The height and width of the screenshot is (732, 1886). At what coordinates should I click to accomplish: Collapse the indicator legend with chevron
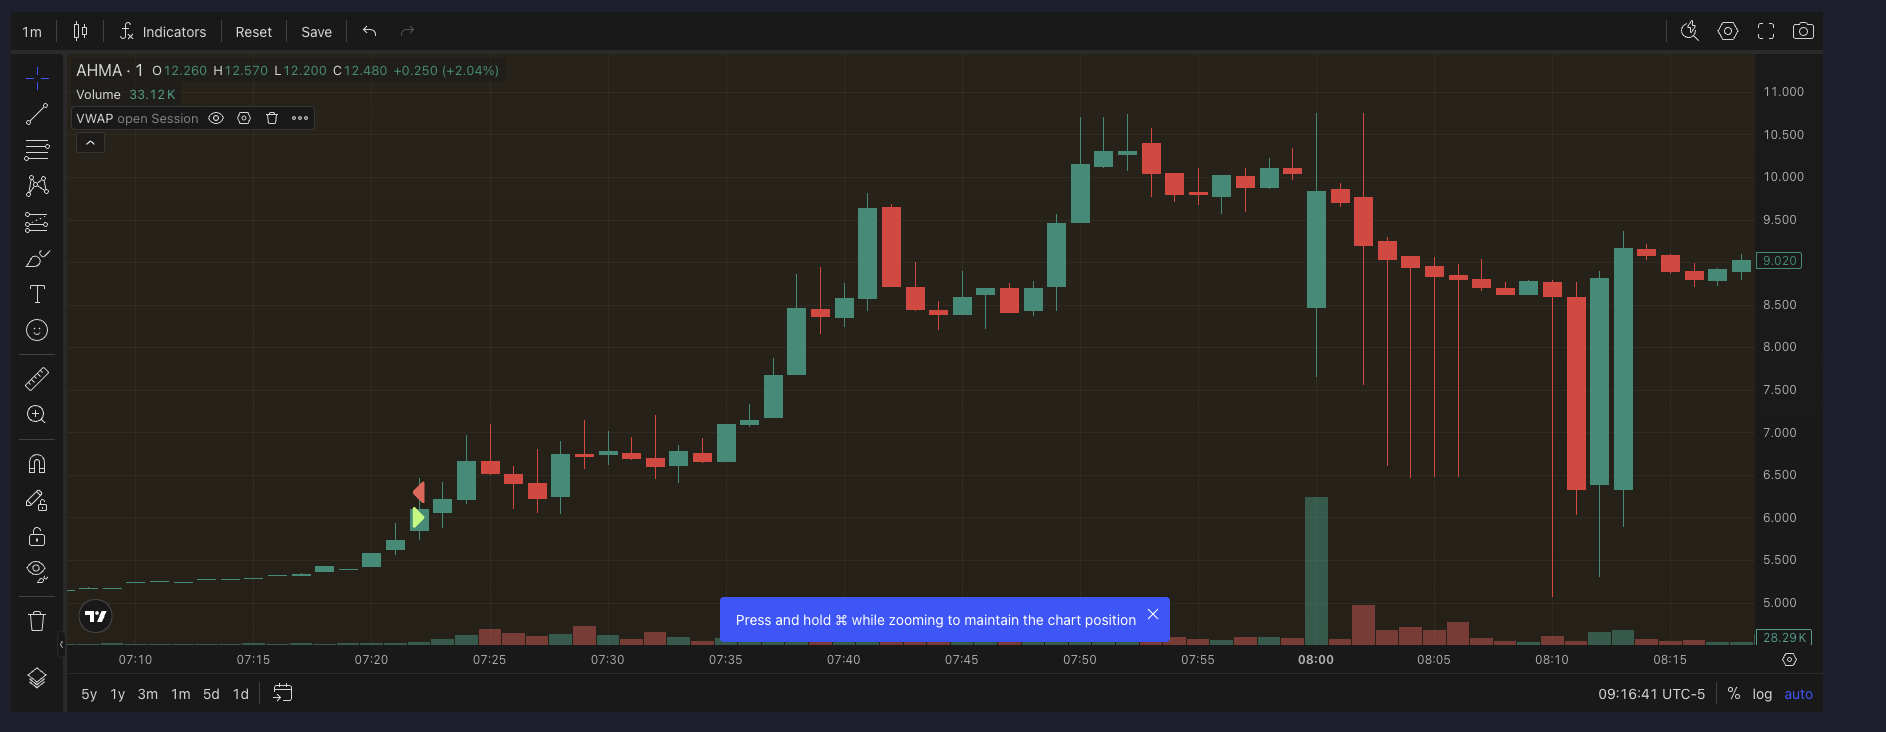tap(90, 143)
